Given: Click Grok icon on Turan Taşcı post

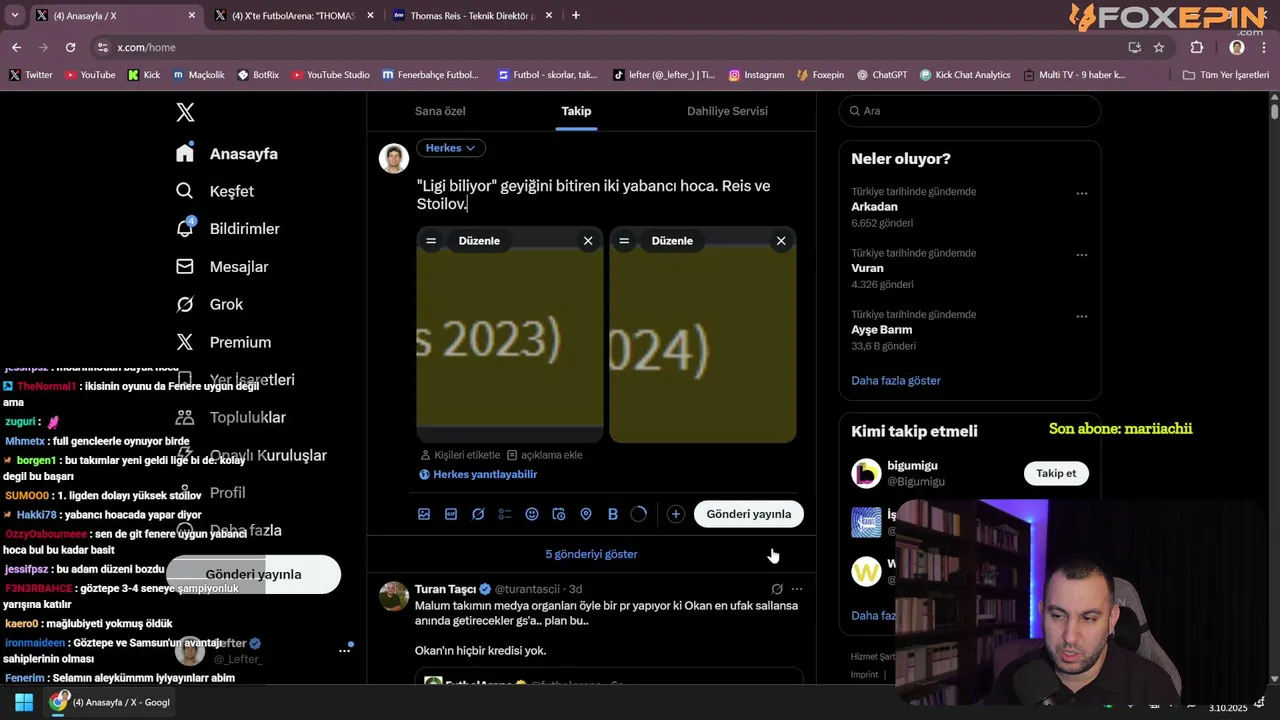Looking at the screenshot, I should [x=777, y=589].
